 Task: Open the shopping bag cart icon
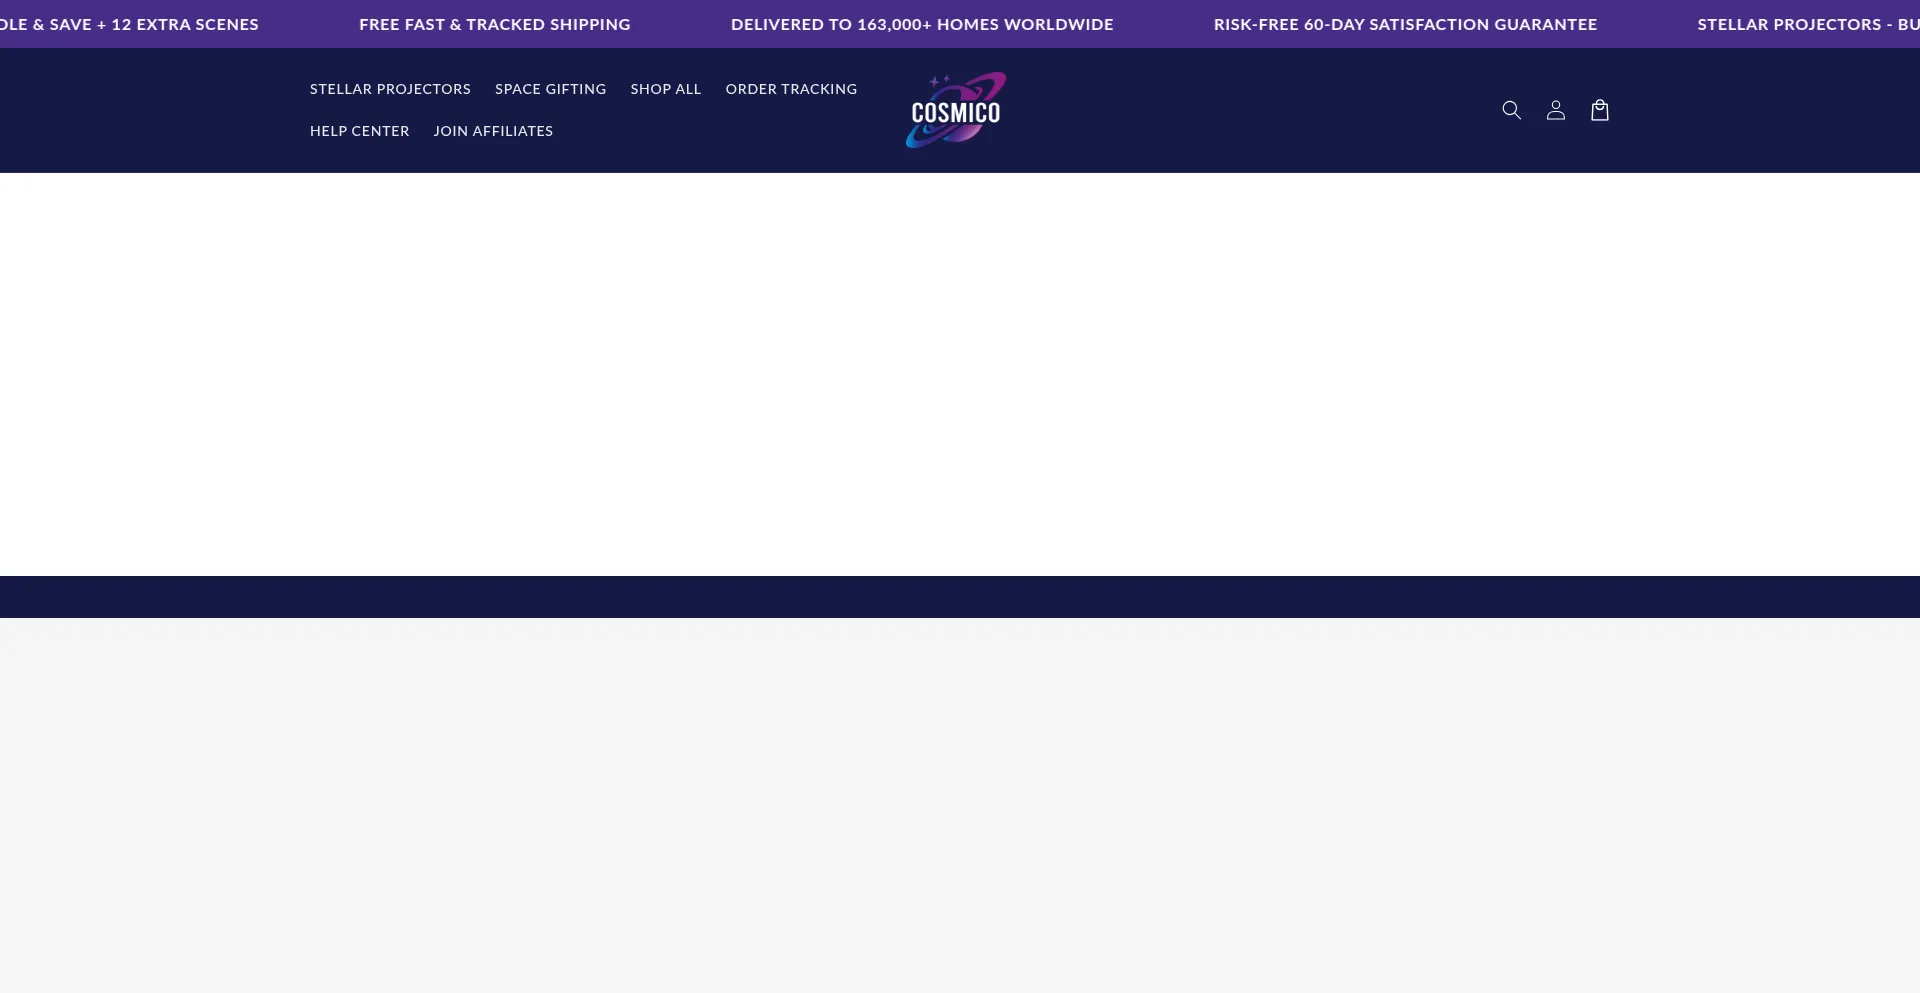coord(1599,110)
